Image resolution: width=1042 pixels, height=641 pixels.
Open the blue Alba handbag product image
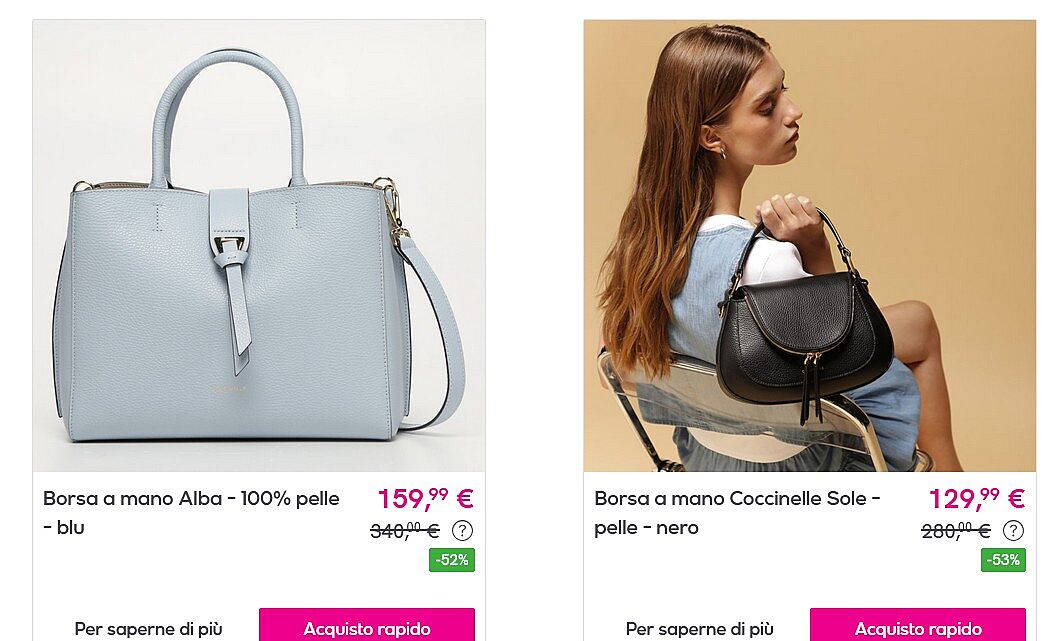pyautogui.click(x=259, y=246)
